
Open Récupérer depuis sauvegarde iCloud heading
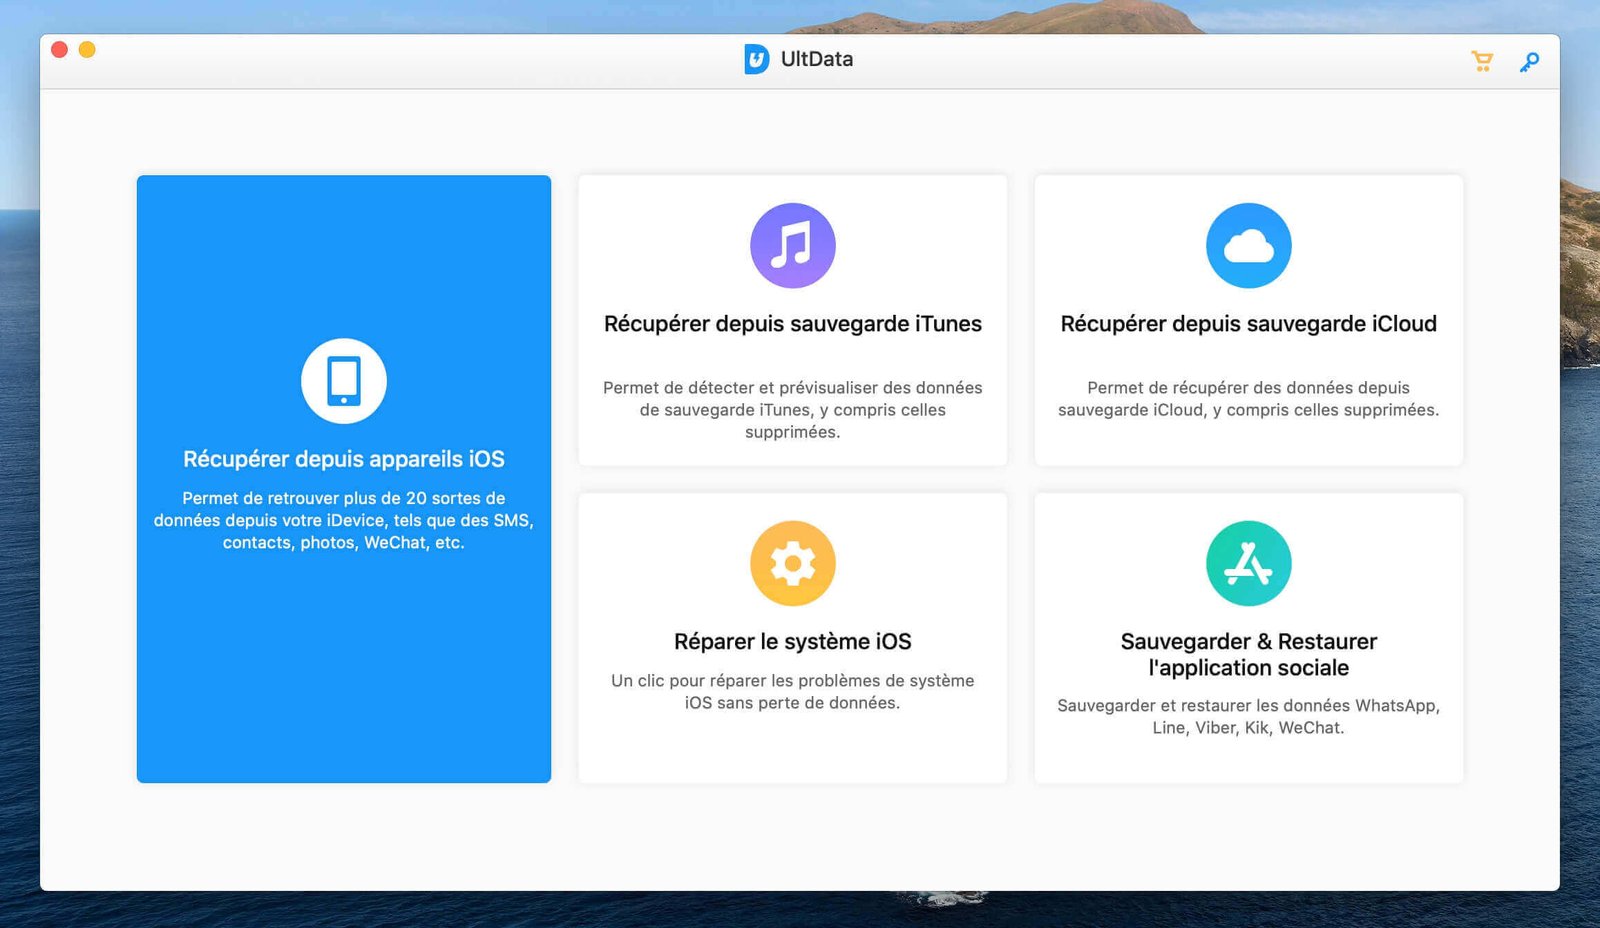(x=1249, y=324)
